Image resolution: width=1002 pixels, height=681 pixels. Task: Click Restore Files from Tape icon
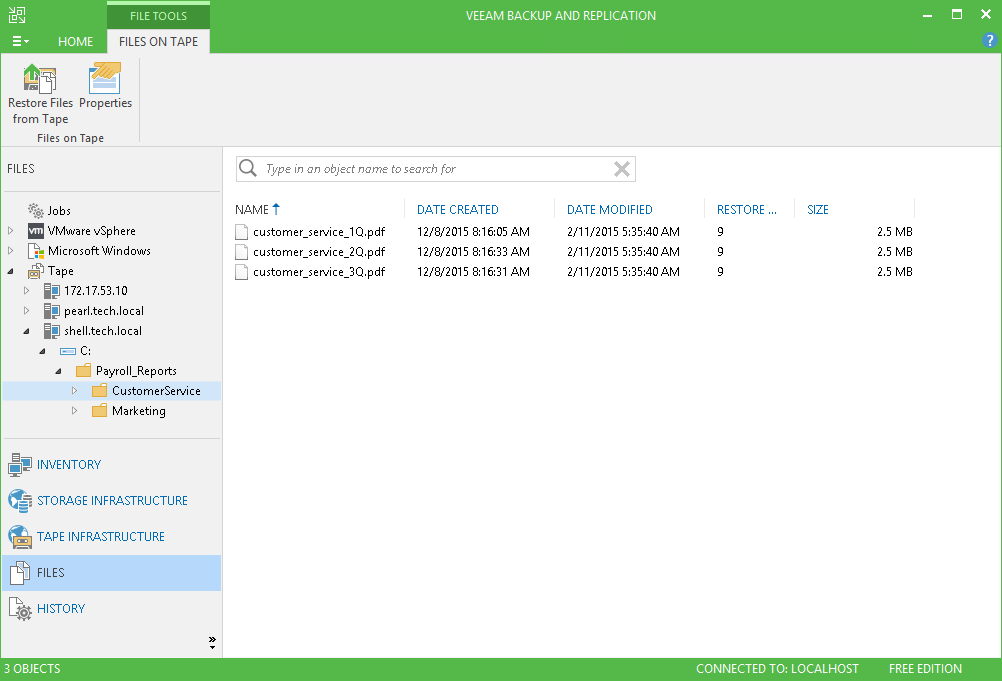[x=40, y=78]
